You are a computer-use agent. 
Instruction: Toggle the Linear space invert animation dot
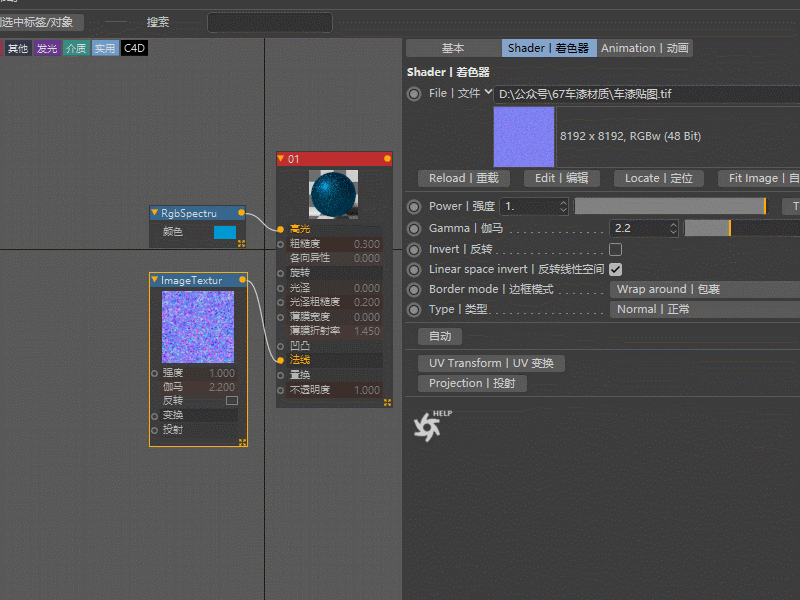pyautogui.click(x=414, y=269)
